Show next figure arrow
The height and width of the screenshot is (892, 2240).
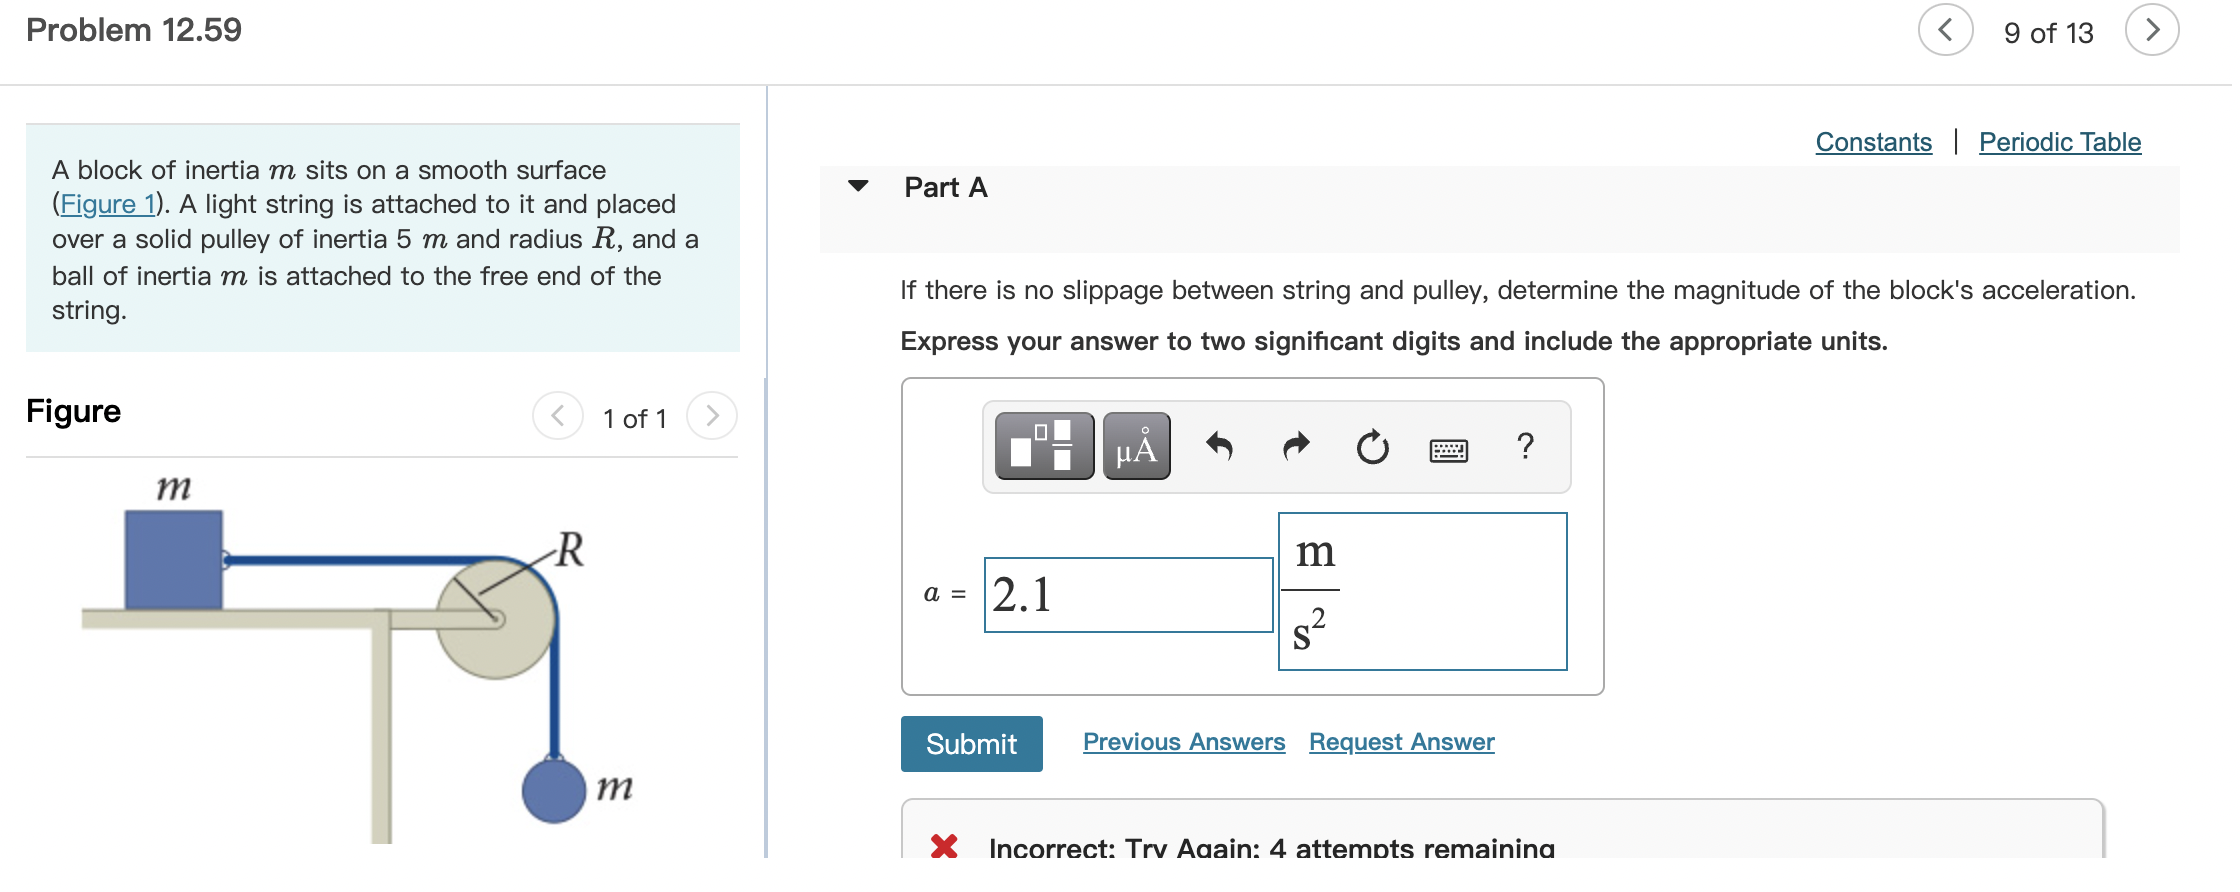click(712, 416)
